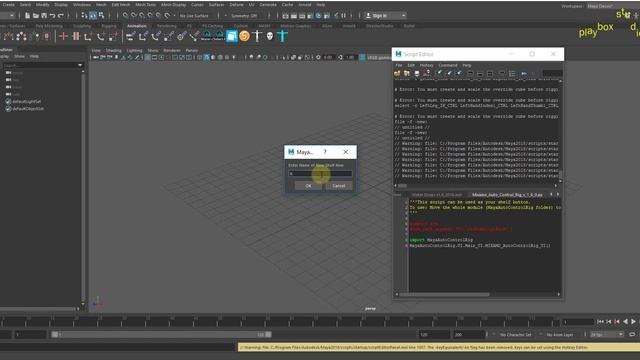Click script editor input horizontal scrollbar

click(445, 294)
